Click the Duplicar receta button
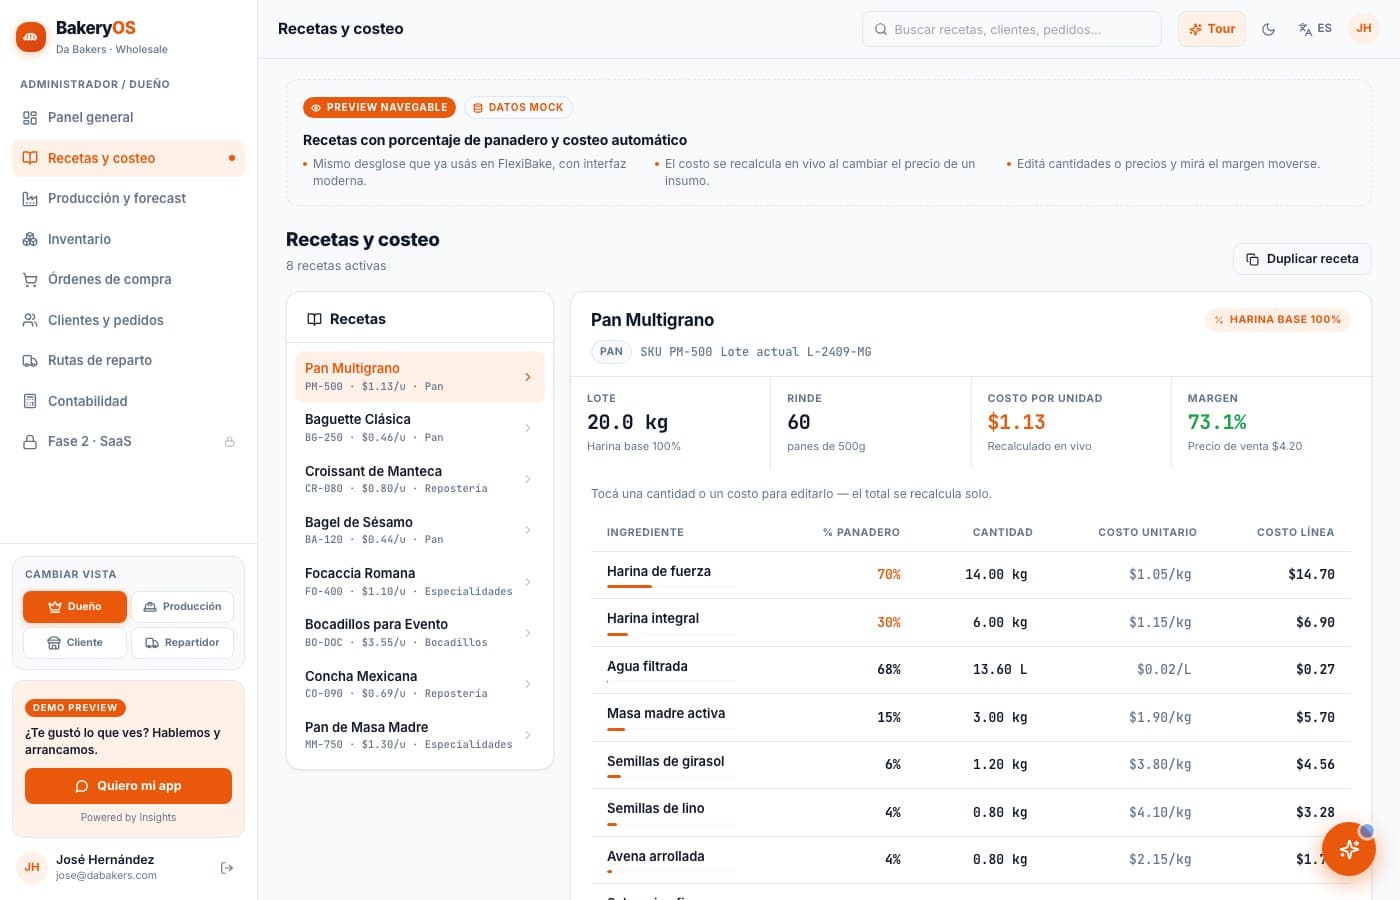The width and height of the screenshot is (1400, 900). tap(1302, 259)
